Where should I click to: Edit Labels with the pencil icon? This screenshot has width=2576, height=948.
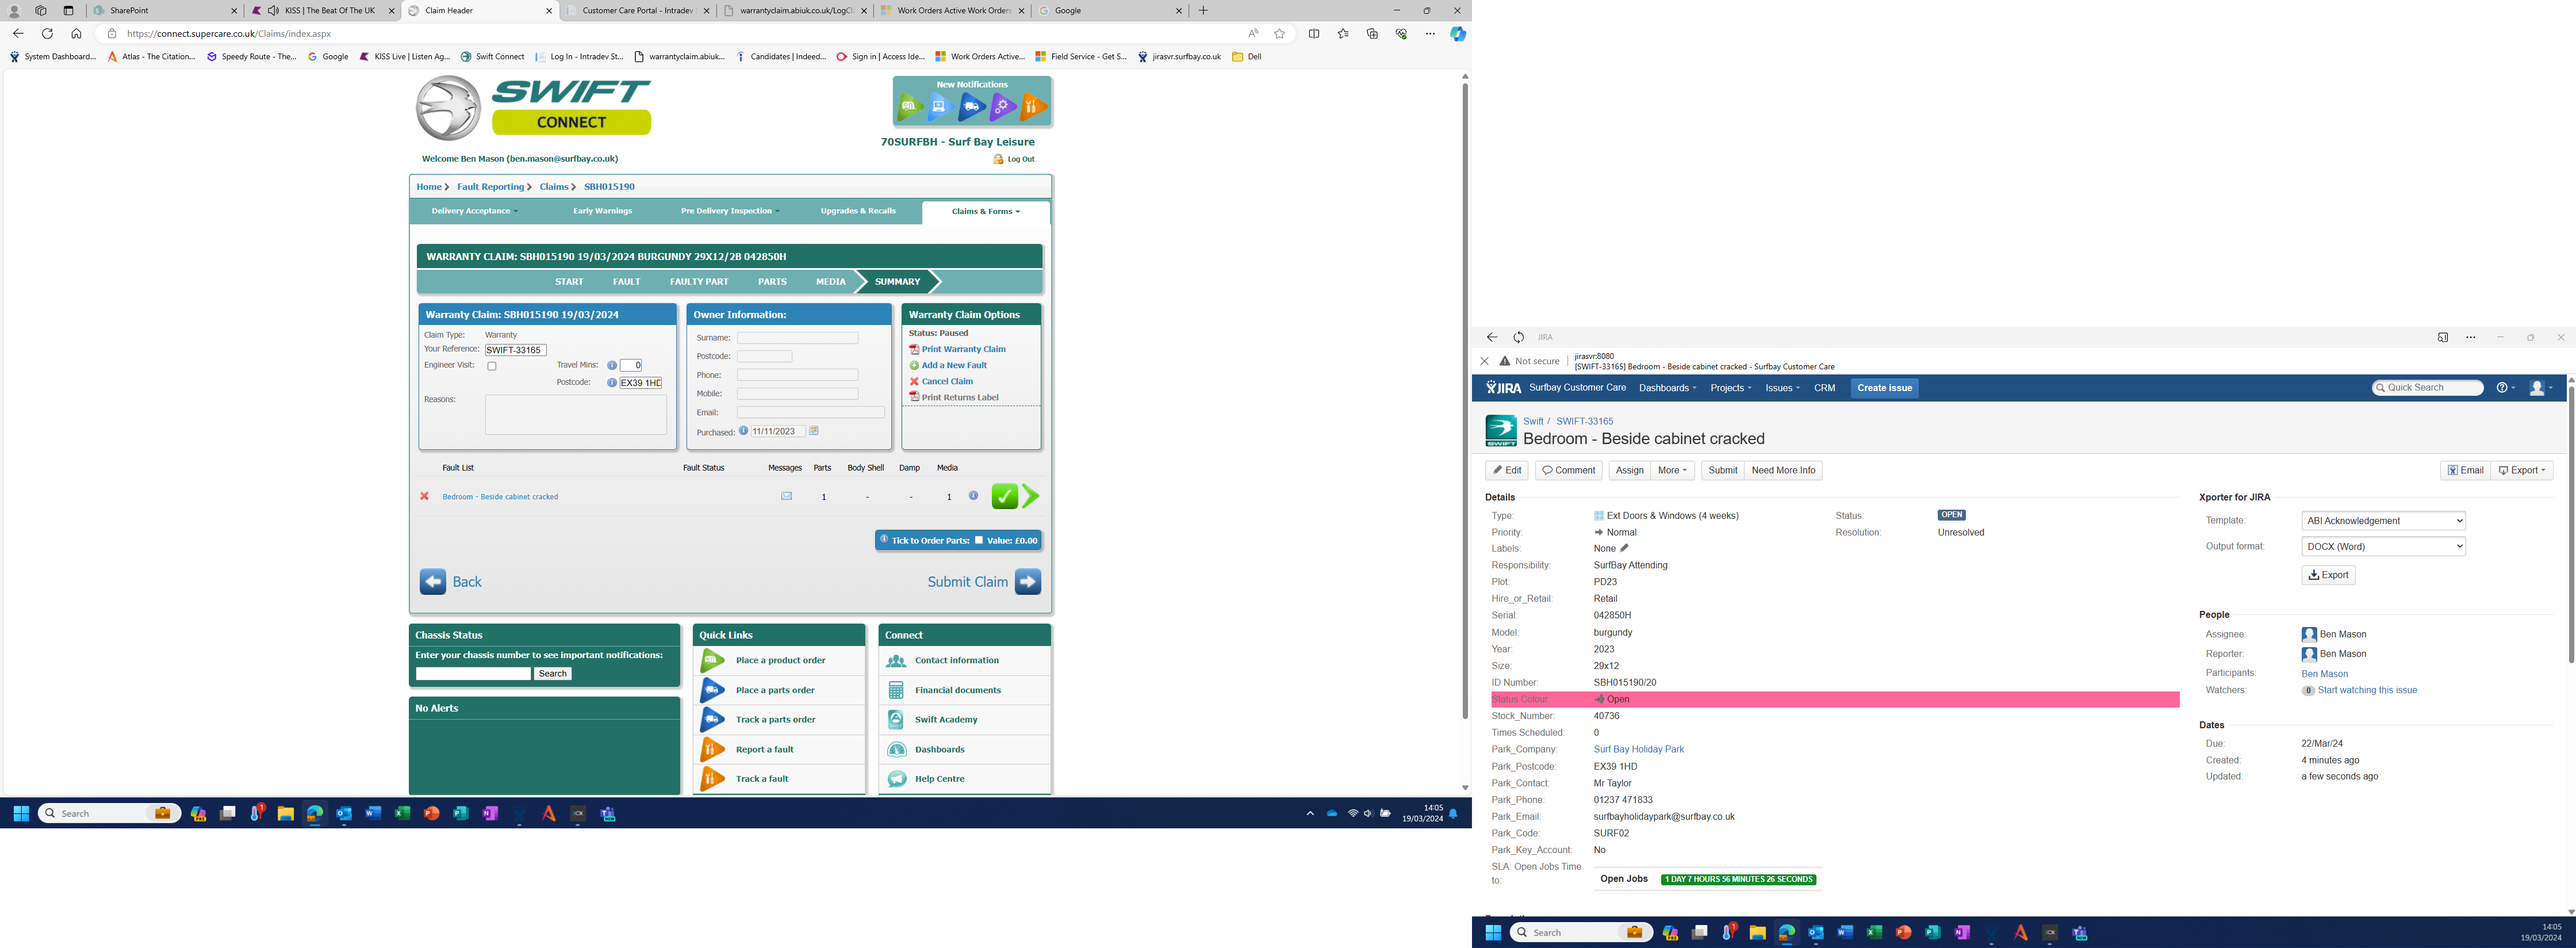tap(1624, 548)
